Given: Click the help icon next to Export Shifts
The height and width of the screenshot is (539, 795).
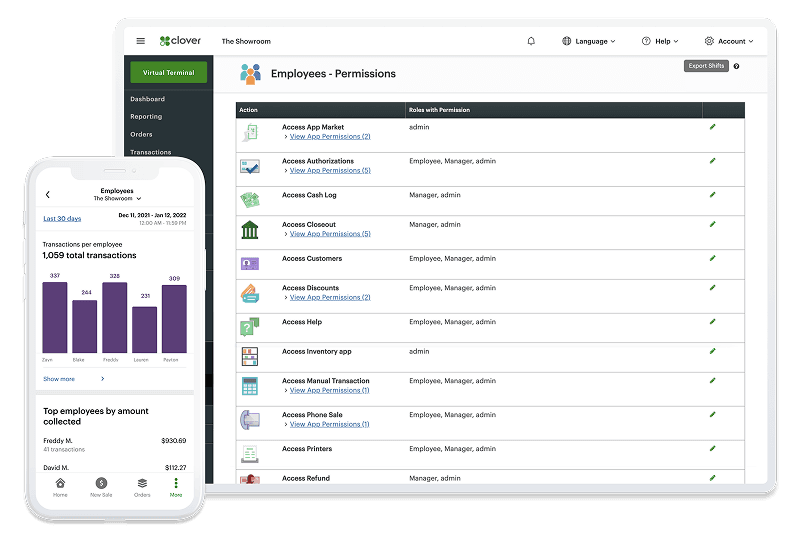Looking at the screenshot, I should (x=736, y=66).
